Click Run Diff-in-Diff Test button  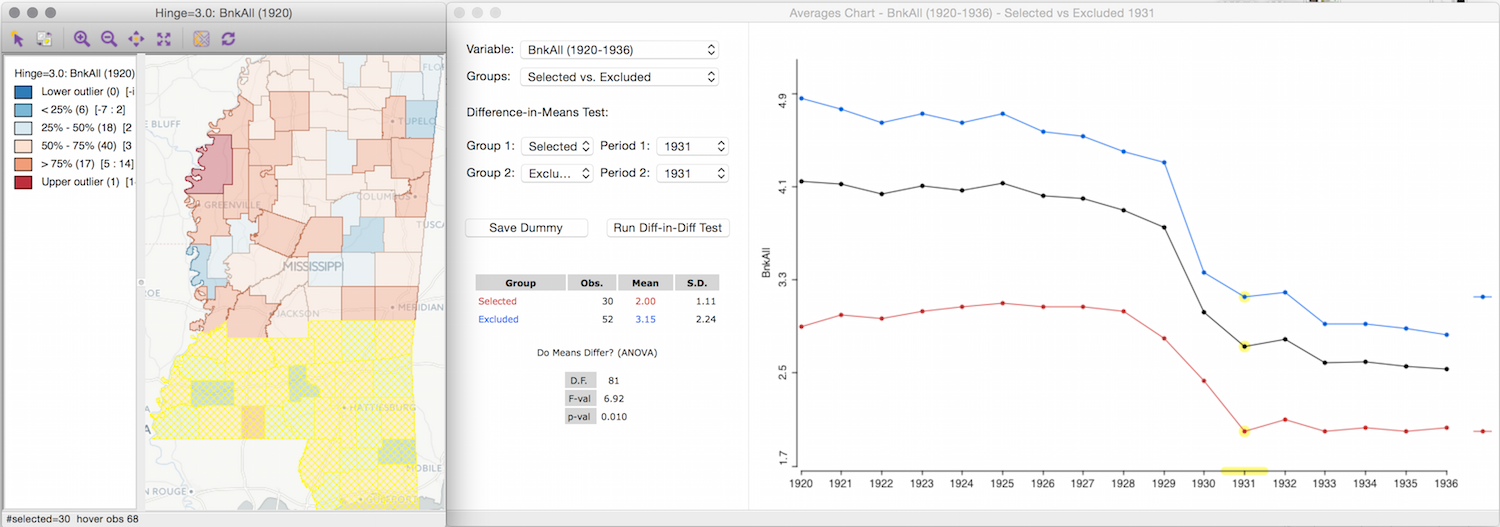tap(668, 228)
